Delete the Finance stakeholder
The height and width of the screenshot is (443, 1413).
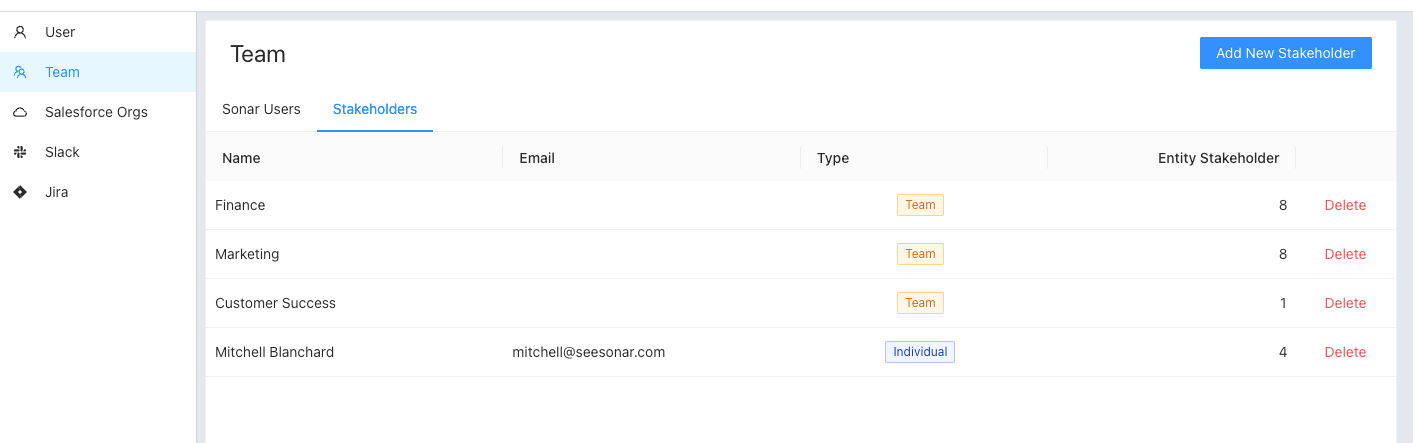(x=1345, y=205)
